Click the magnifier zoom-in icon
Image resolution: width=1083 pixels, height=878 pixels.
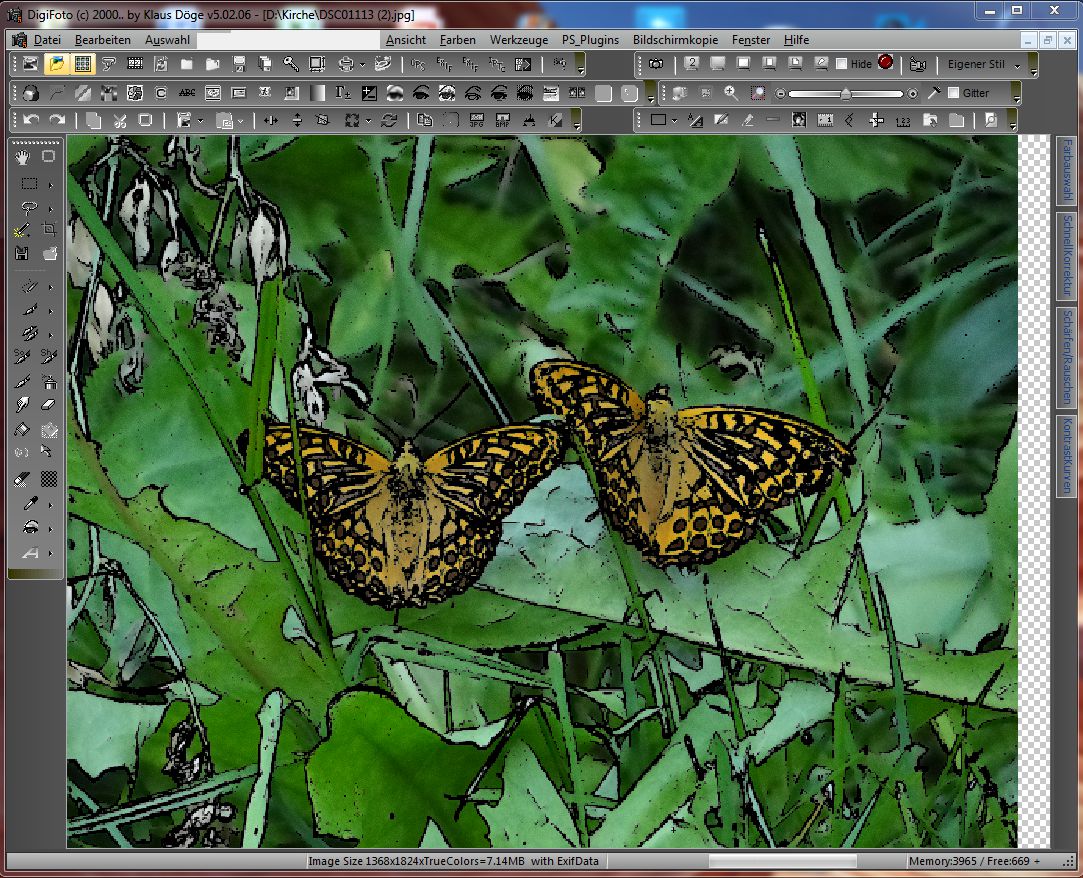click(x=731, y=93)
